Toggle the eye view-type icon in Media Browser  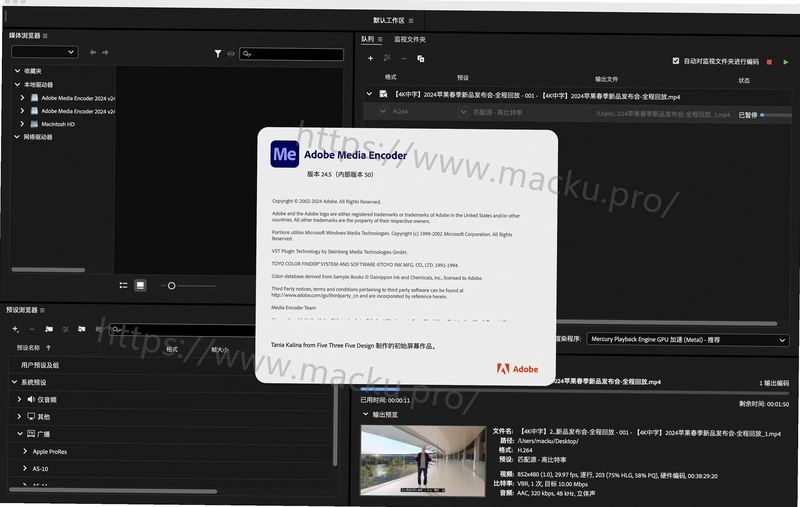[x=231, y=54]
